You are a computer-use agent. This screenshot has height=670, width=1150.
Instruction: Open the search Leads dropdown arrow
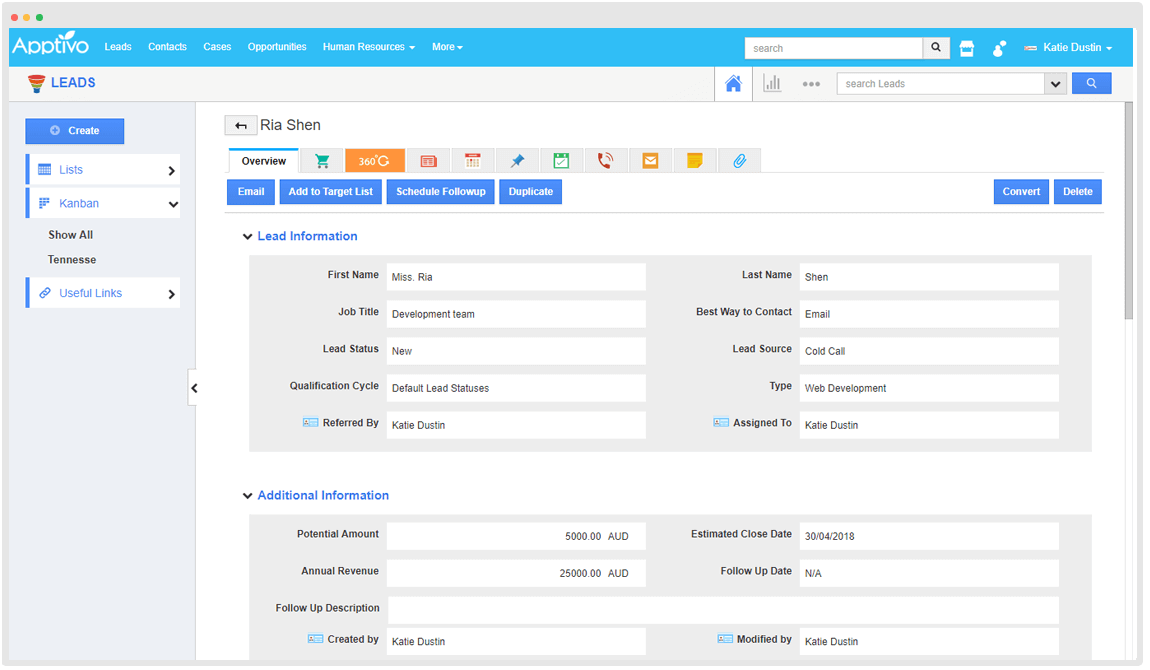tap(1055, 84)
